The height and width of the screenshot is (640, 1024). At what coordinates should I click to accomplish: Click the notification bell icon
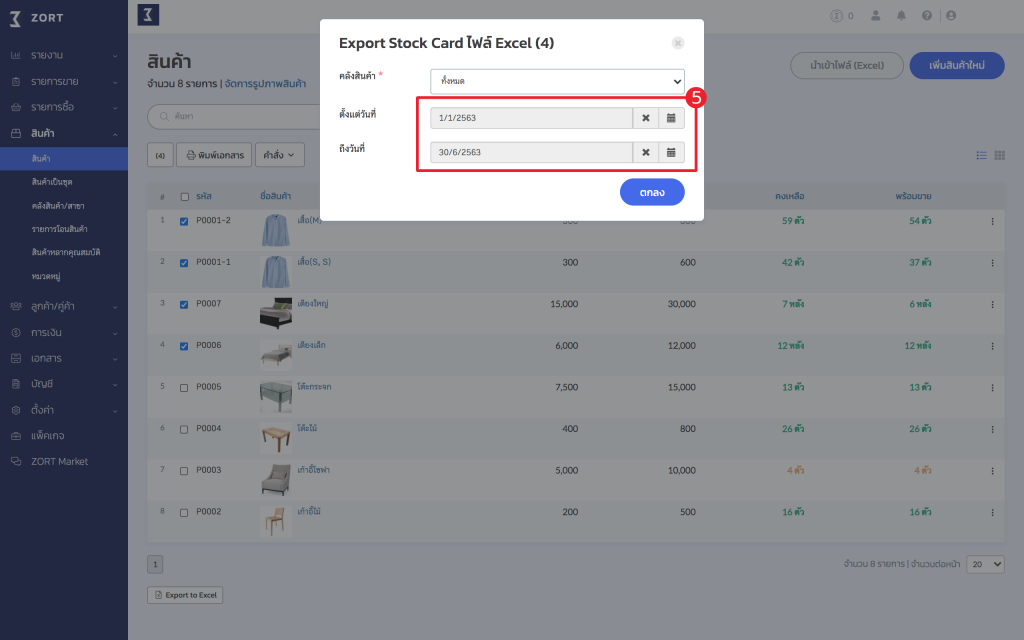901,15
